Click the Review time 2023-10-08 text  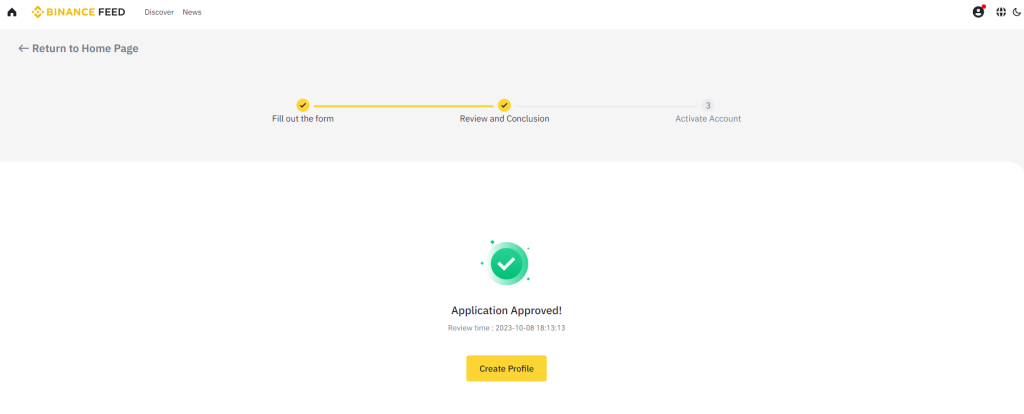point(506,328)
